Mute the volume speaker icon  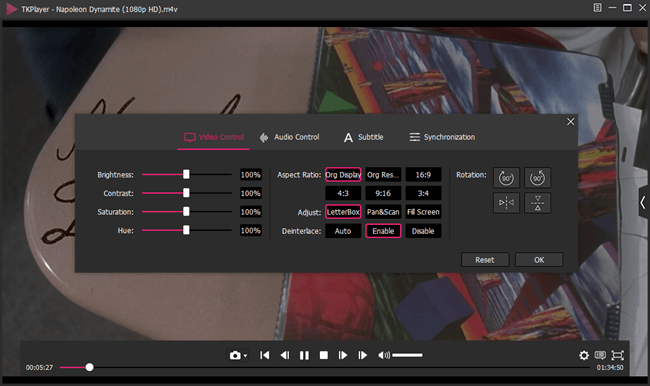coord(384,355)
